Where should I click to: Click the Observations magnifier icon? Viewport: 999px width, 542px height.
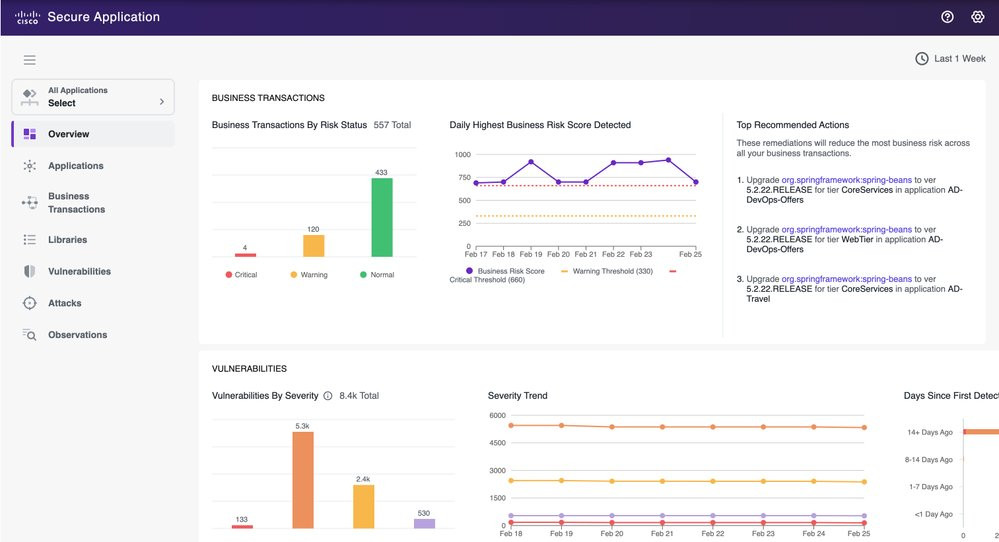pos(29,334)
